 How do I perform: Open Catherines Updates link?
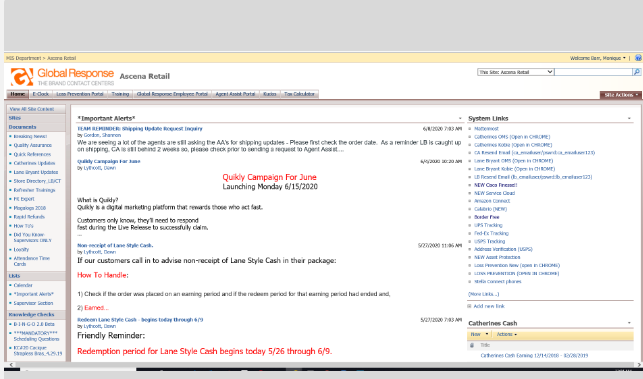pos(34,163)
